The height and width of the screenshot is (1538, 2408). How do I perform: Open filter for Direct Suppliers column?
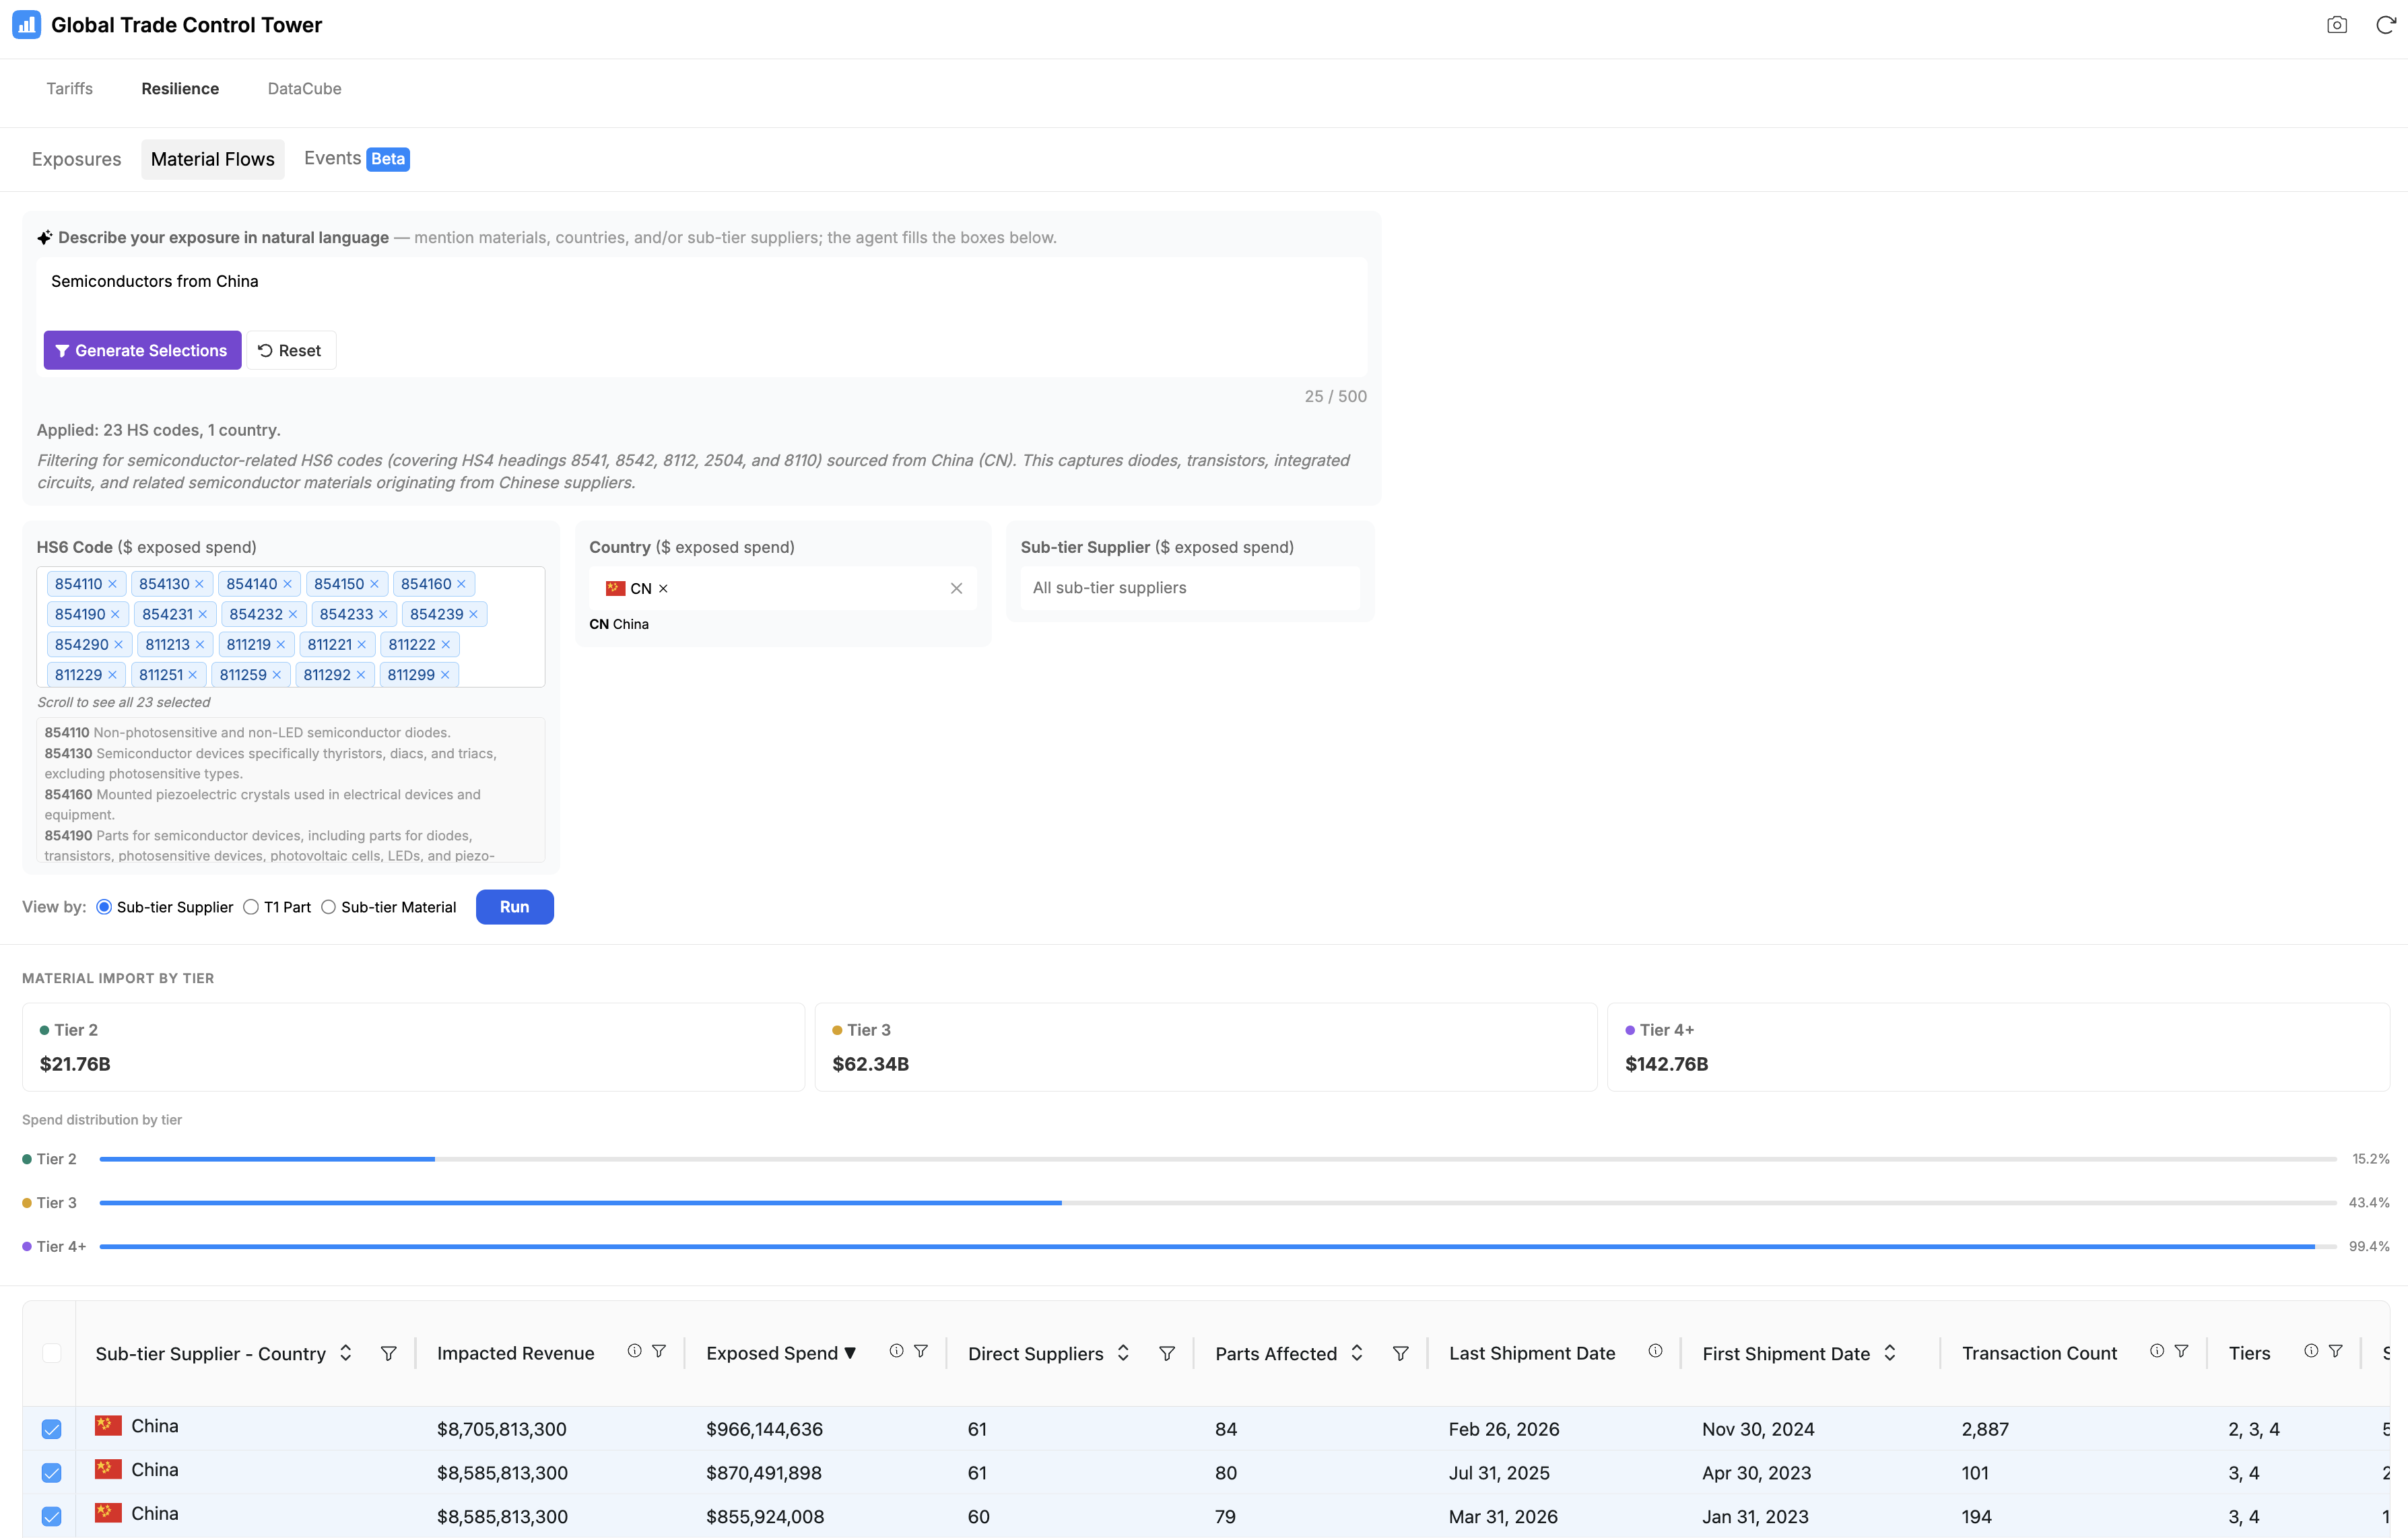pyautogui.click(x=1167, y=1353)
